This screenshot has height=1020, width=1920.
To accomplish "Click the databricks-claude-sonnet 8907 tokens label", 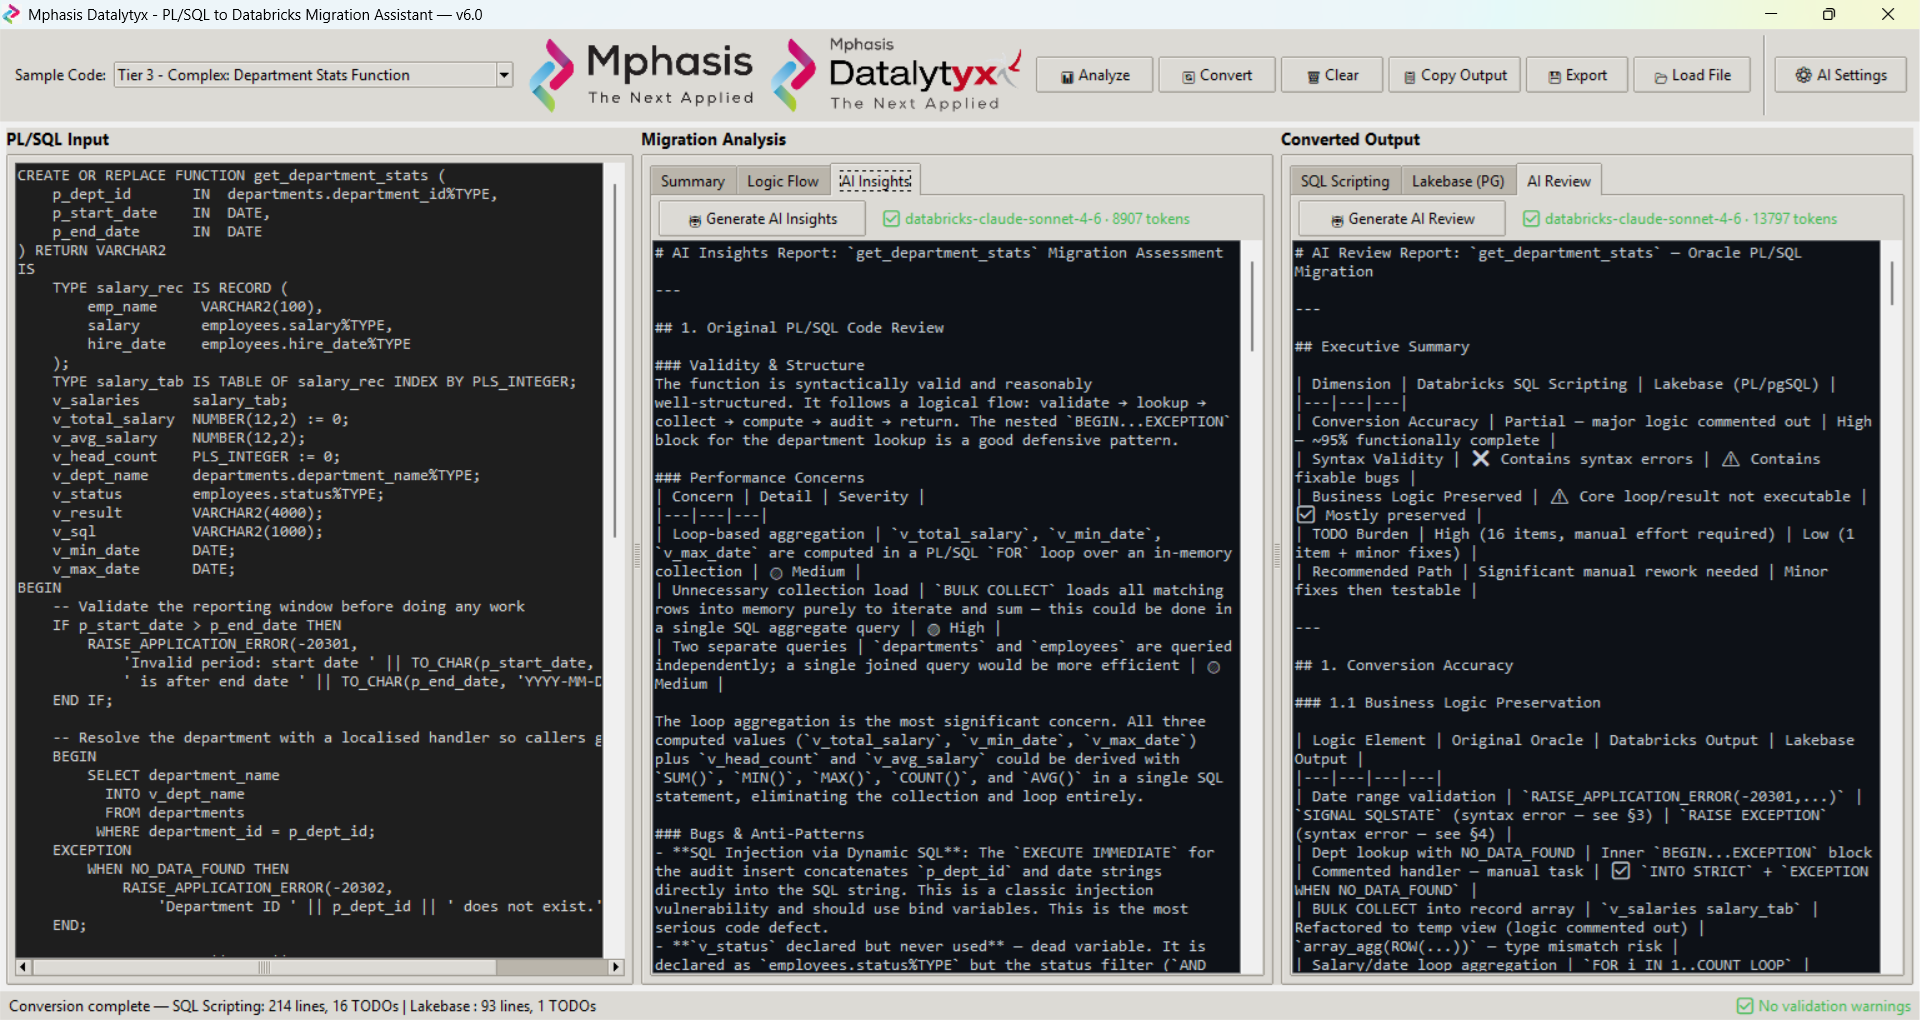I will pos(1047,219).
